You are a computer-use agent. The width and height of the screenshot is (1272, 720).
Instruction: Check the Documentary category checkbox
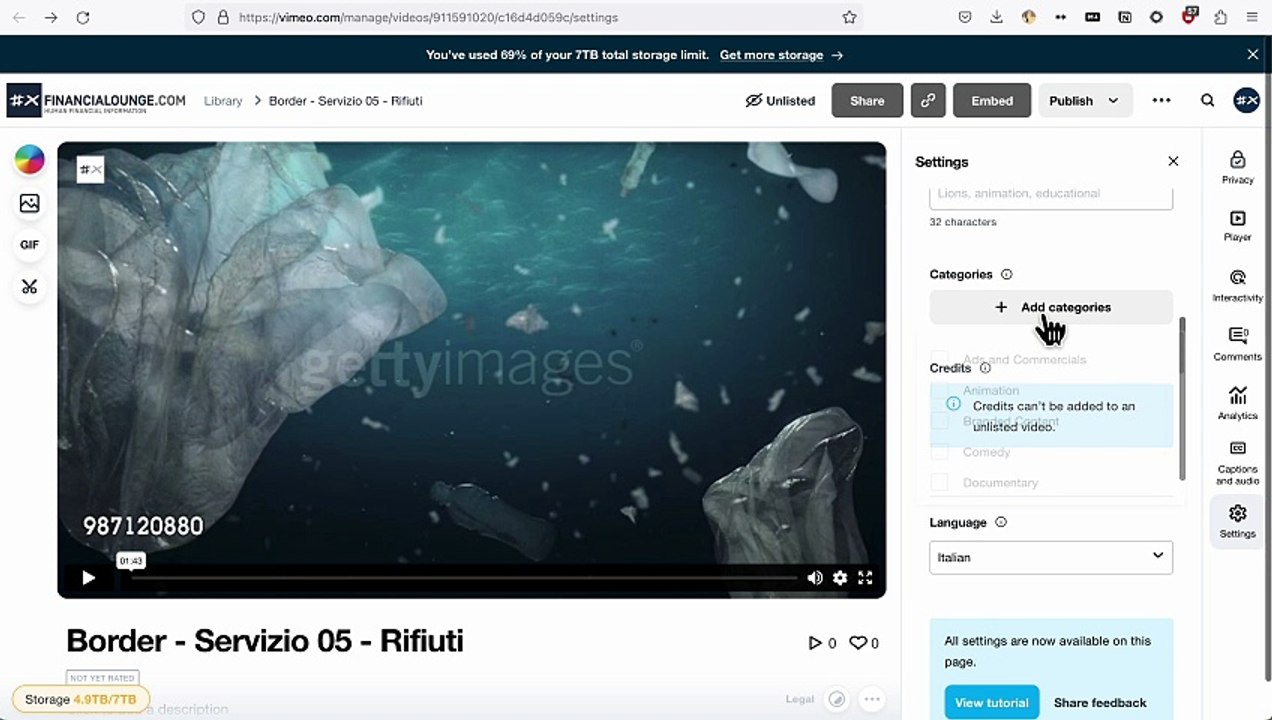(x=939, y=482)
